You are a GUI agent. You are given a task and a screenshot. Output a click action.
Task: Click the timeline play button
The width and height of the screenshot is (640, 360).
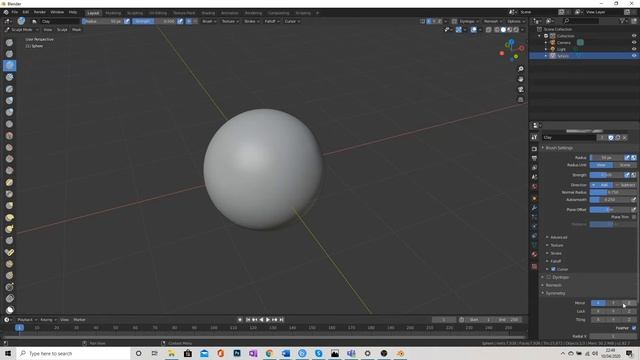coord(268,320)
